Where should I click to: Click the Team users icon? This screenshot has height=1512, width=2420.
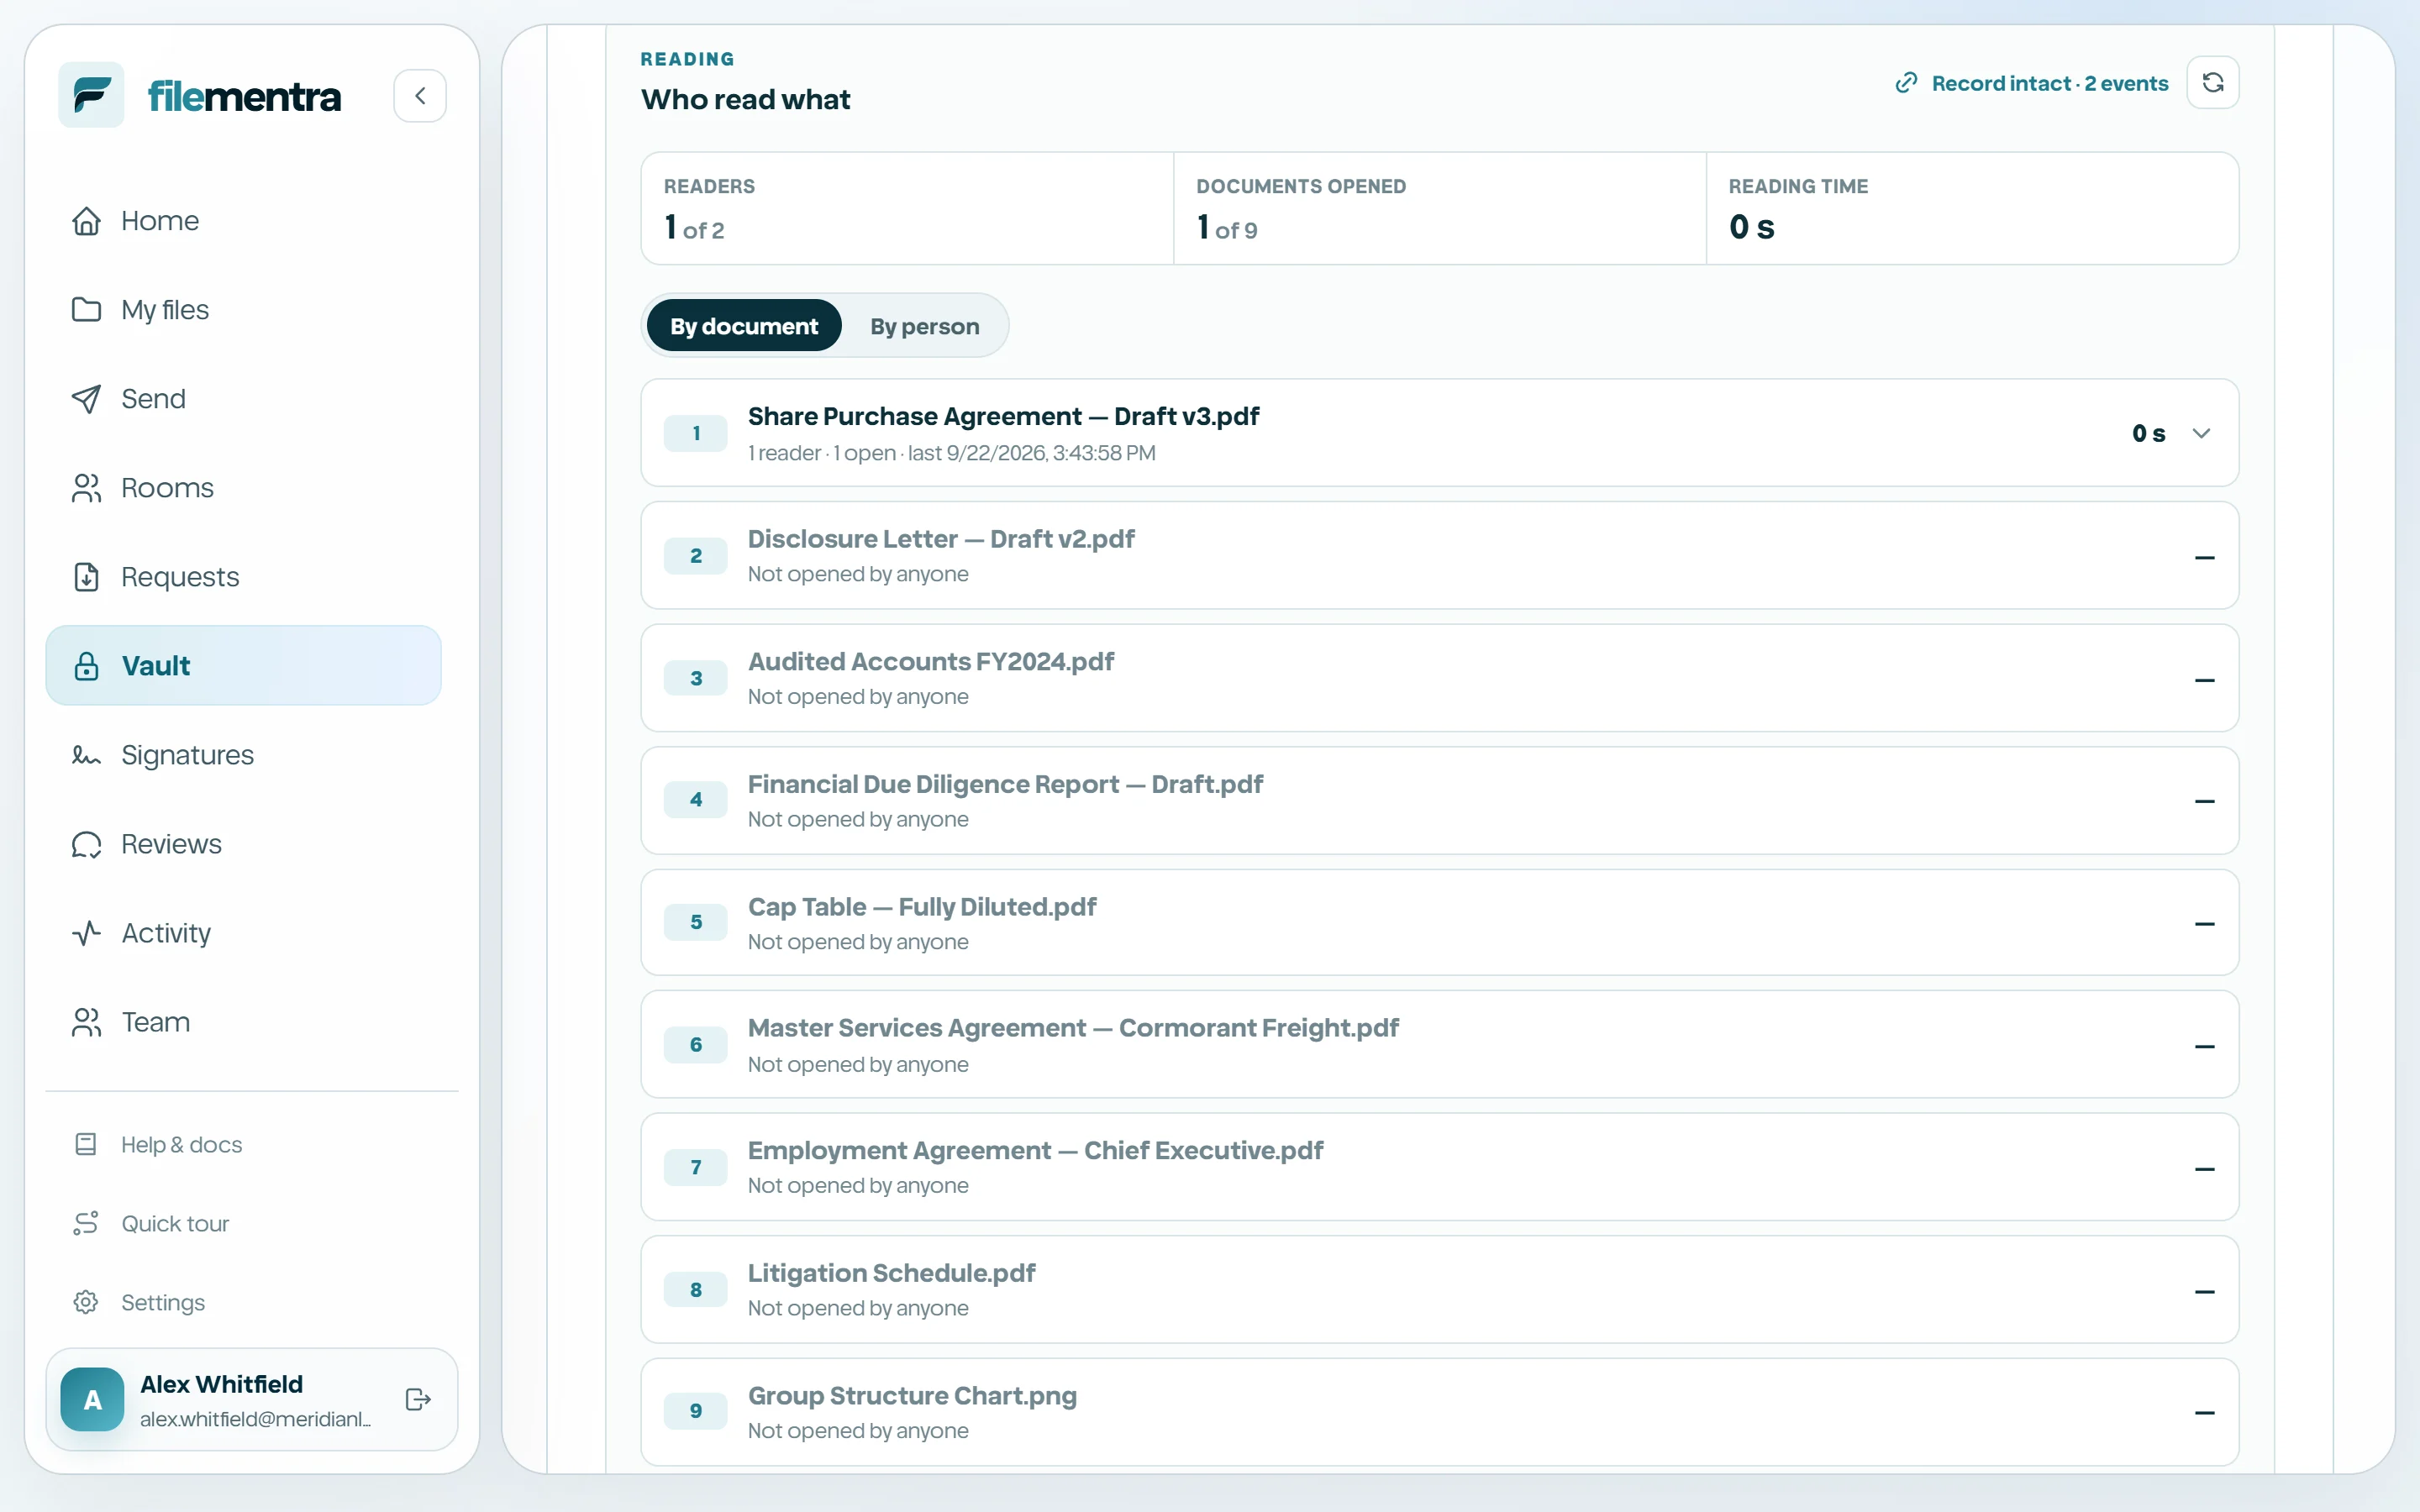[x=86, y=1022]
